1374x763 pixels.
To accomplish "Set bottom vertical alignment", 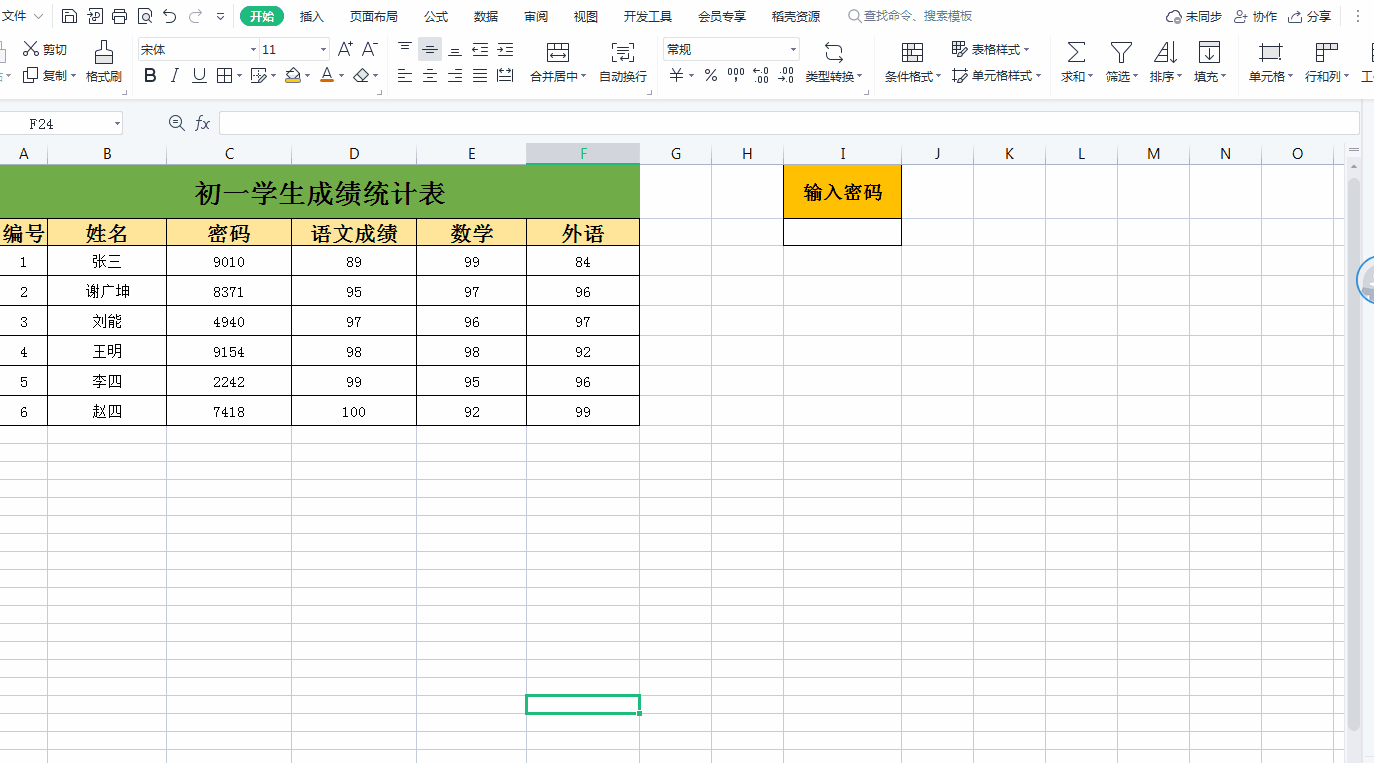I will click(455, 49).
